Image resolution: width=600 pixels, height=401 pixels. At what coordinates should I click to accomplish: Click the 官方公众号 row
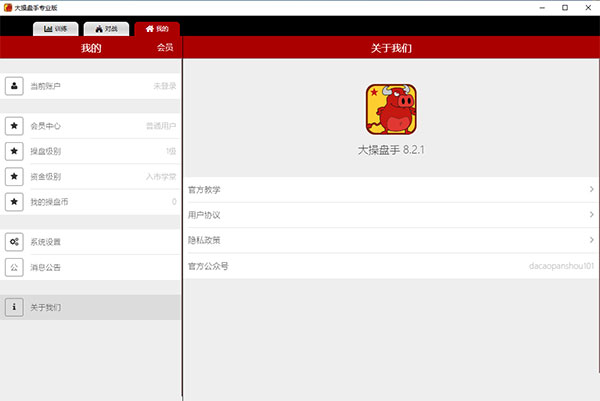391,266
